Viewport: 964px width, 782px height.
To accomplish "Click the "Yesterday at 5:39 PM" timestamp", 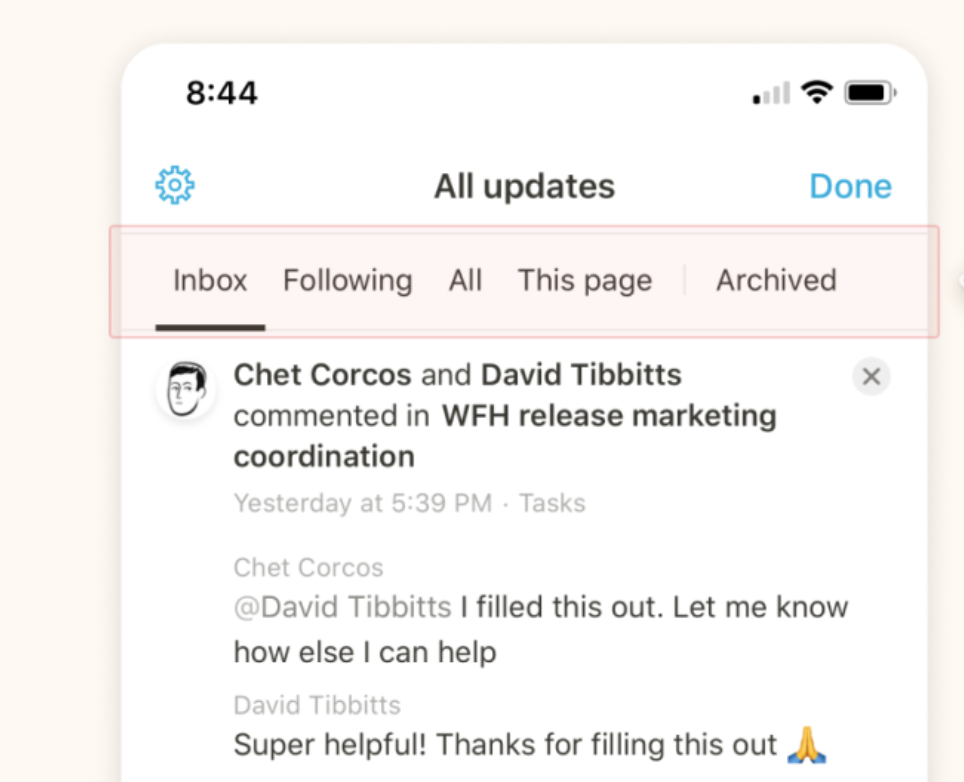I will point(362,503).
